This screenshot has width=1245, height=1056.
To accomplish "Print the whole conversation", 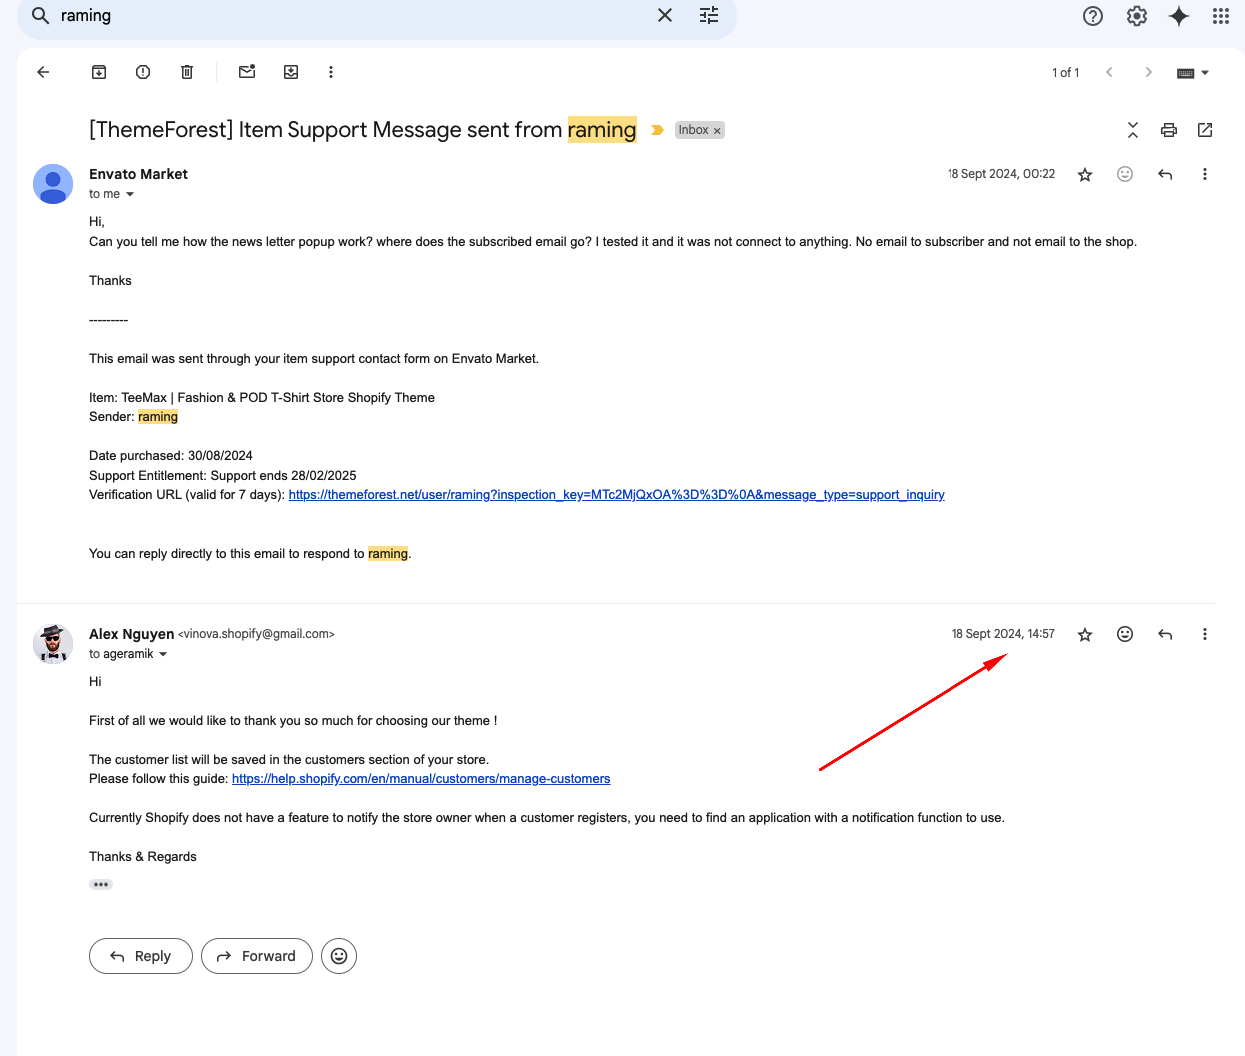I will pos(1169,130).
